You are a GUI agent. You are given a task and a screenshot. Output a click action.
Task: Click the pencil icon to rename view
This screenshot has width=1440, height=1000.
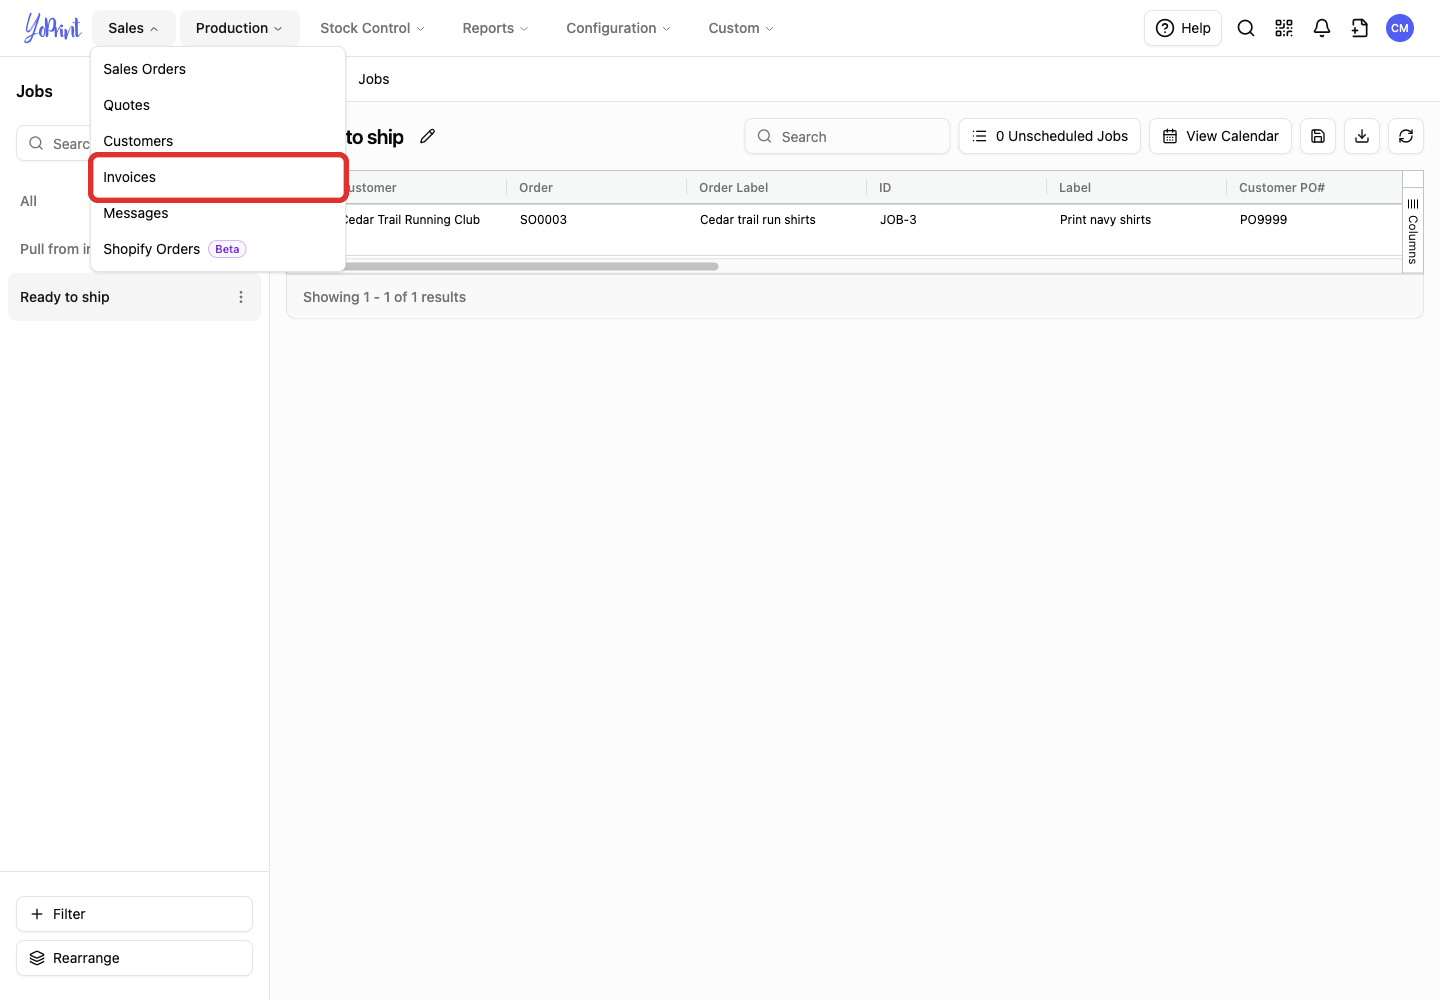coord(428,136)
